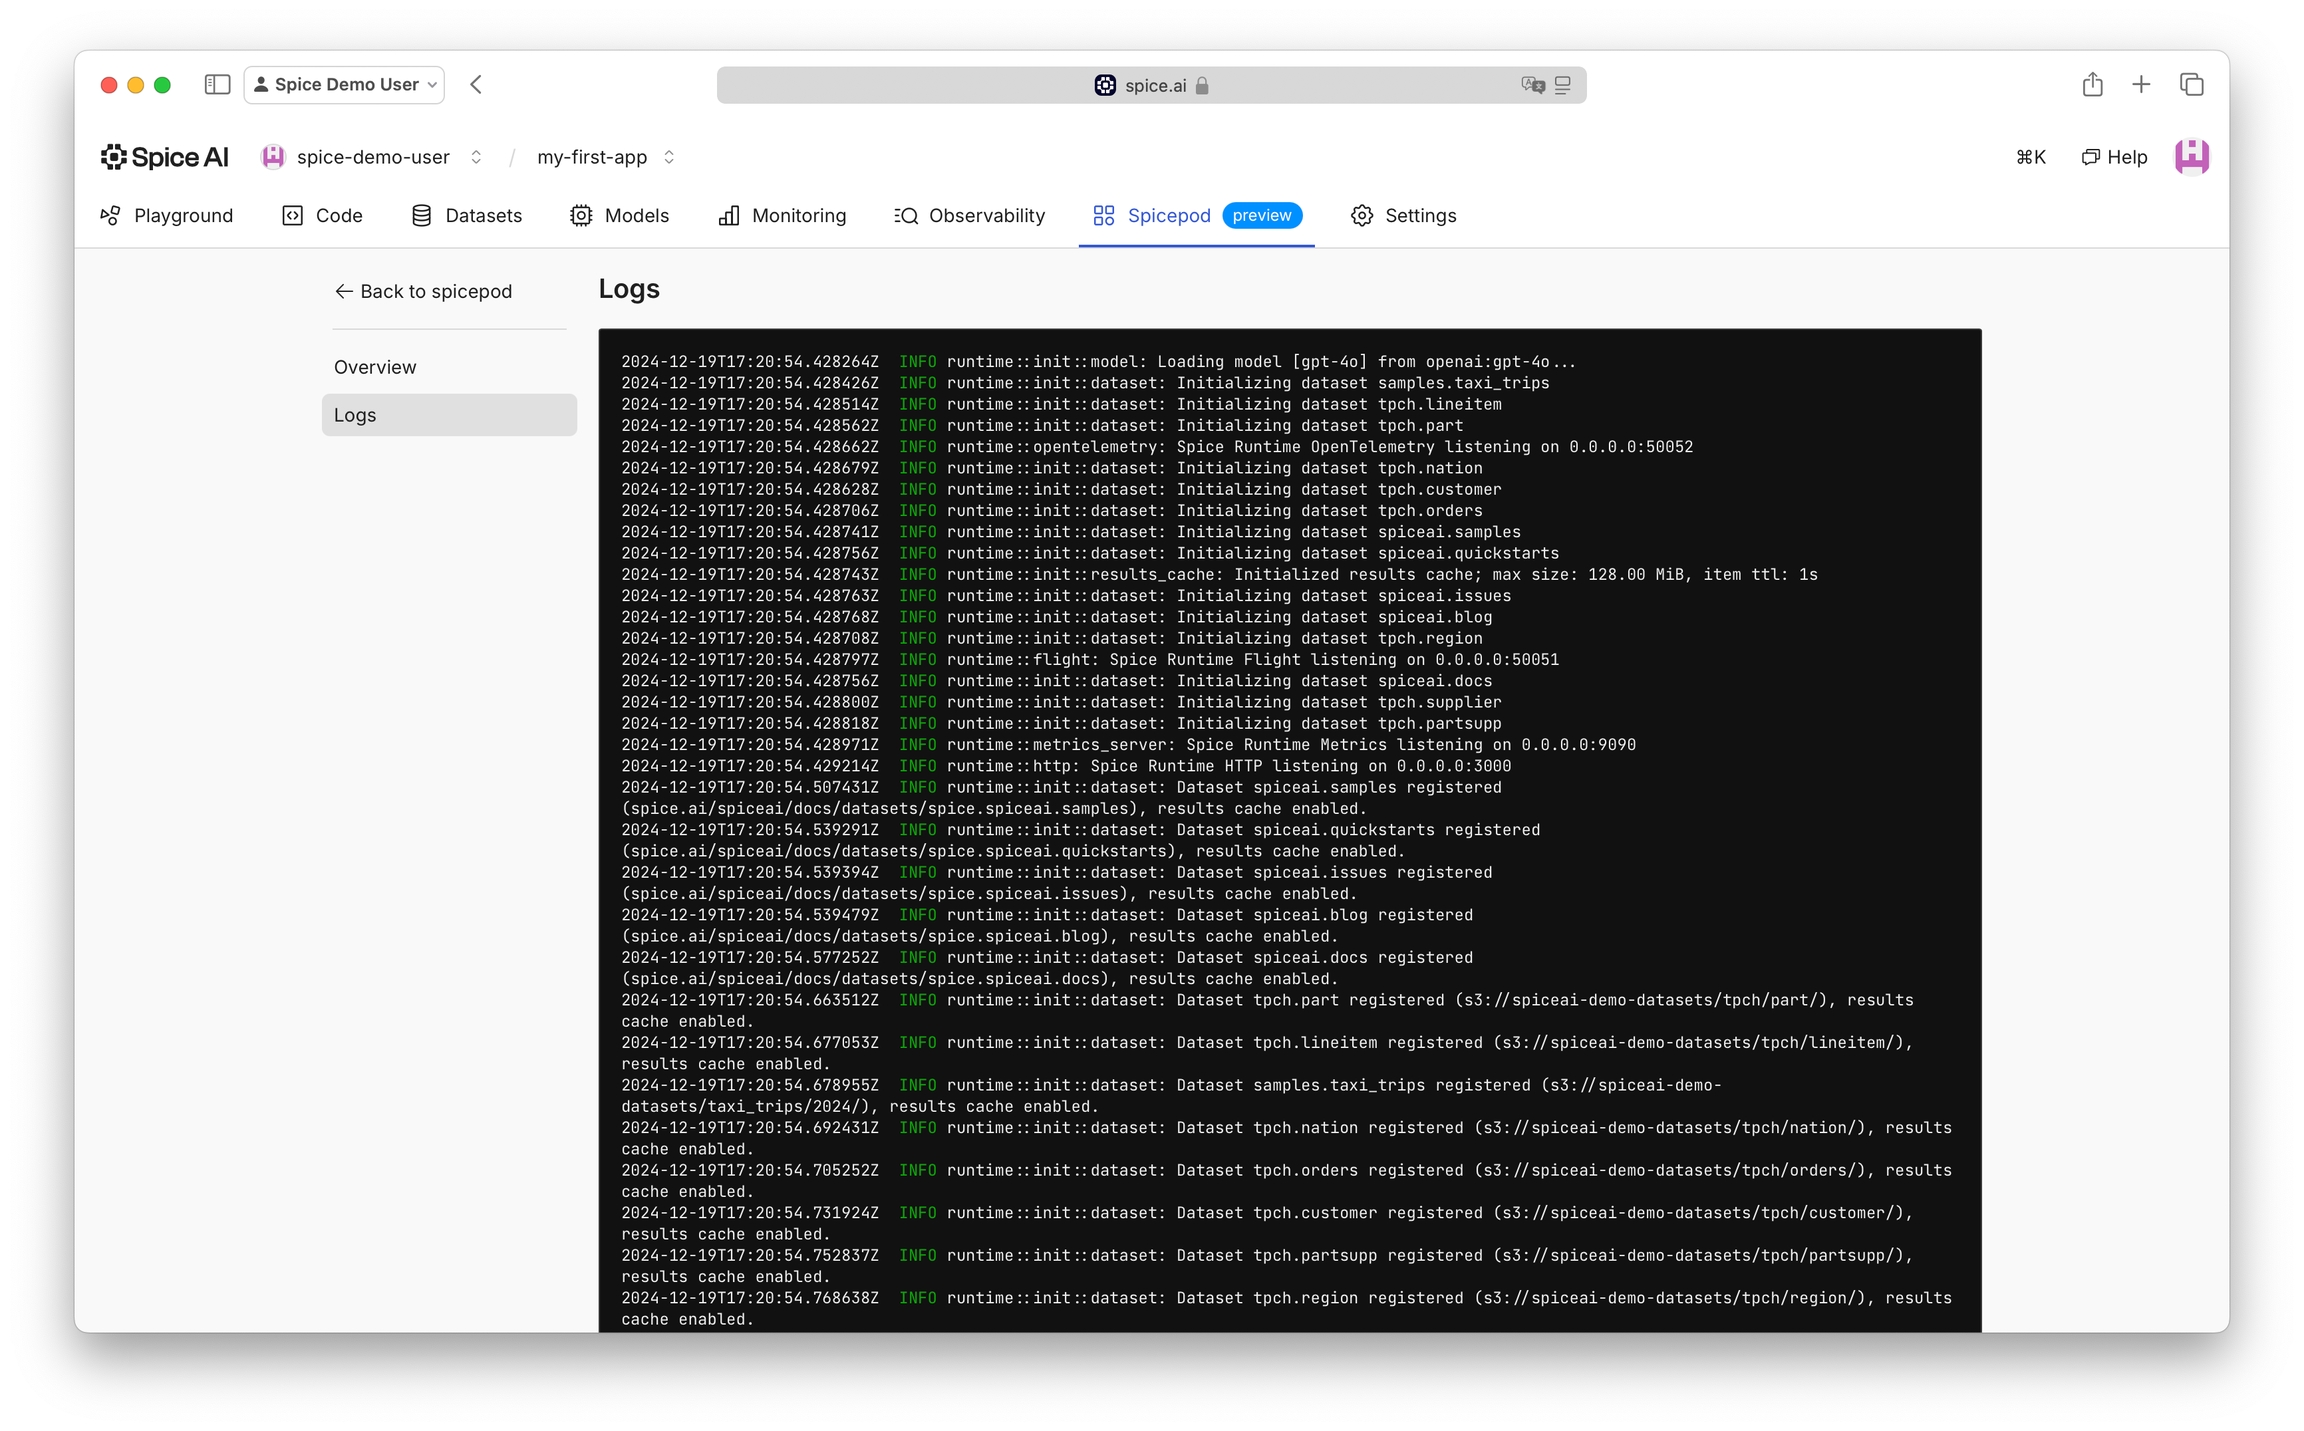The image size is (2304, 1431).
Task: Click the Spice AI logo
Action: point(165,157)
